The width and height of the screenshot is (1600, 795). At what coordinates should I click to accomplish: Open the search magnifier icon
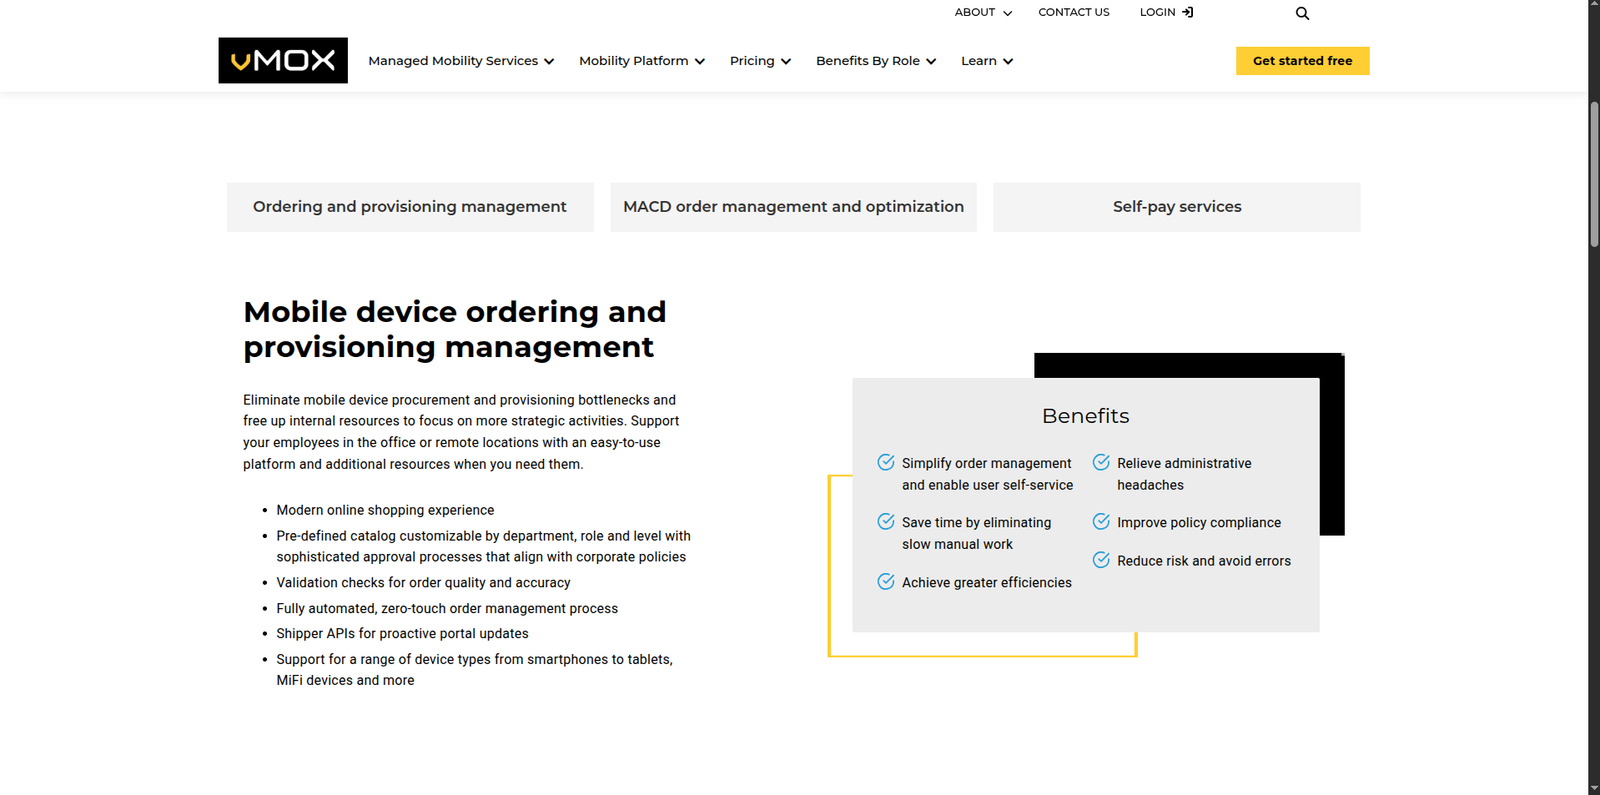point(1302,13)
